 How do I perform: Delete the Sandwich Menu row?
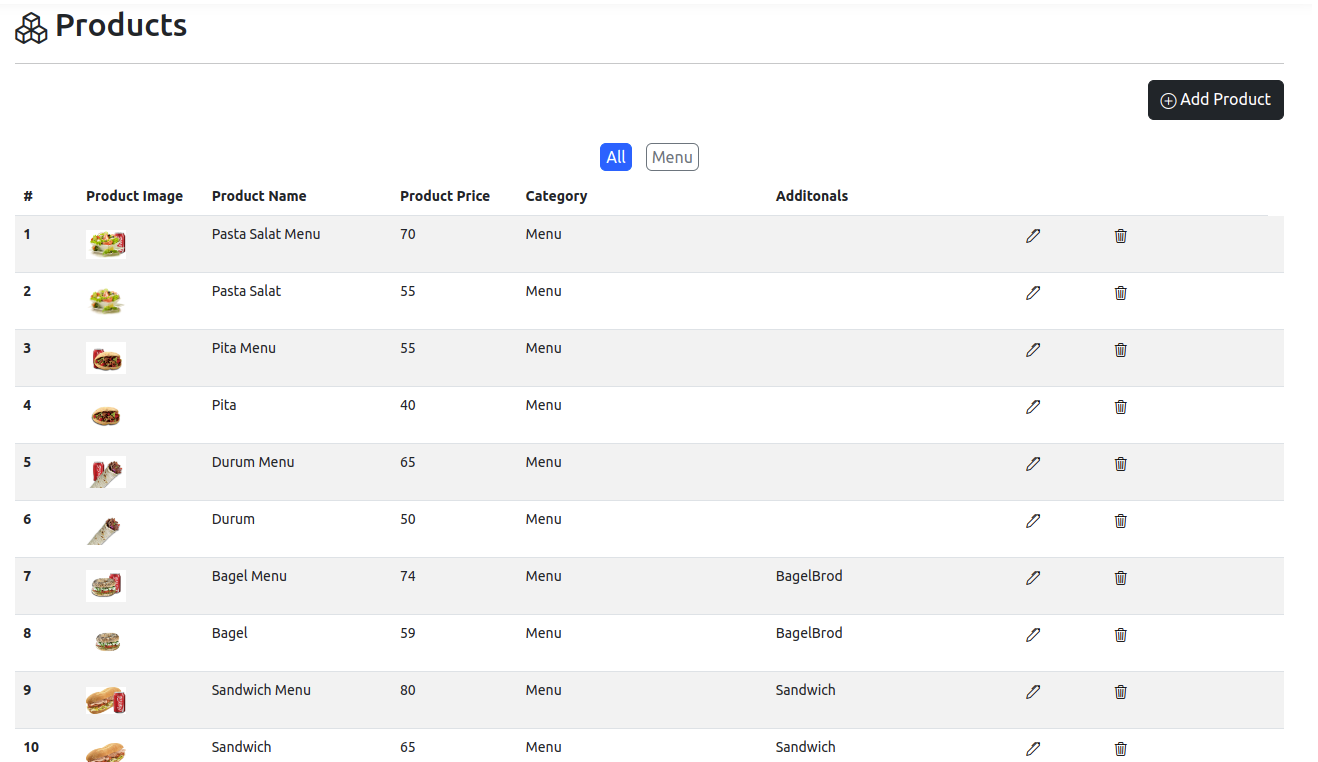1120,692
